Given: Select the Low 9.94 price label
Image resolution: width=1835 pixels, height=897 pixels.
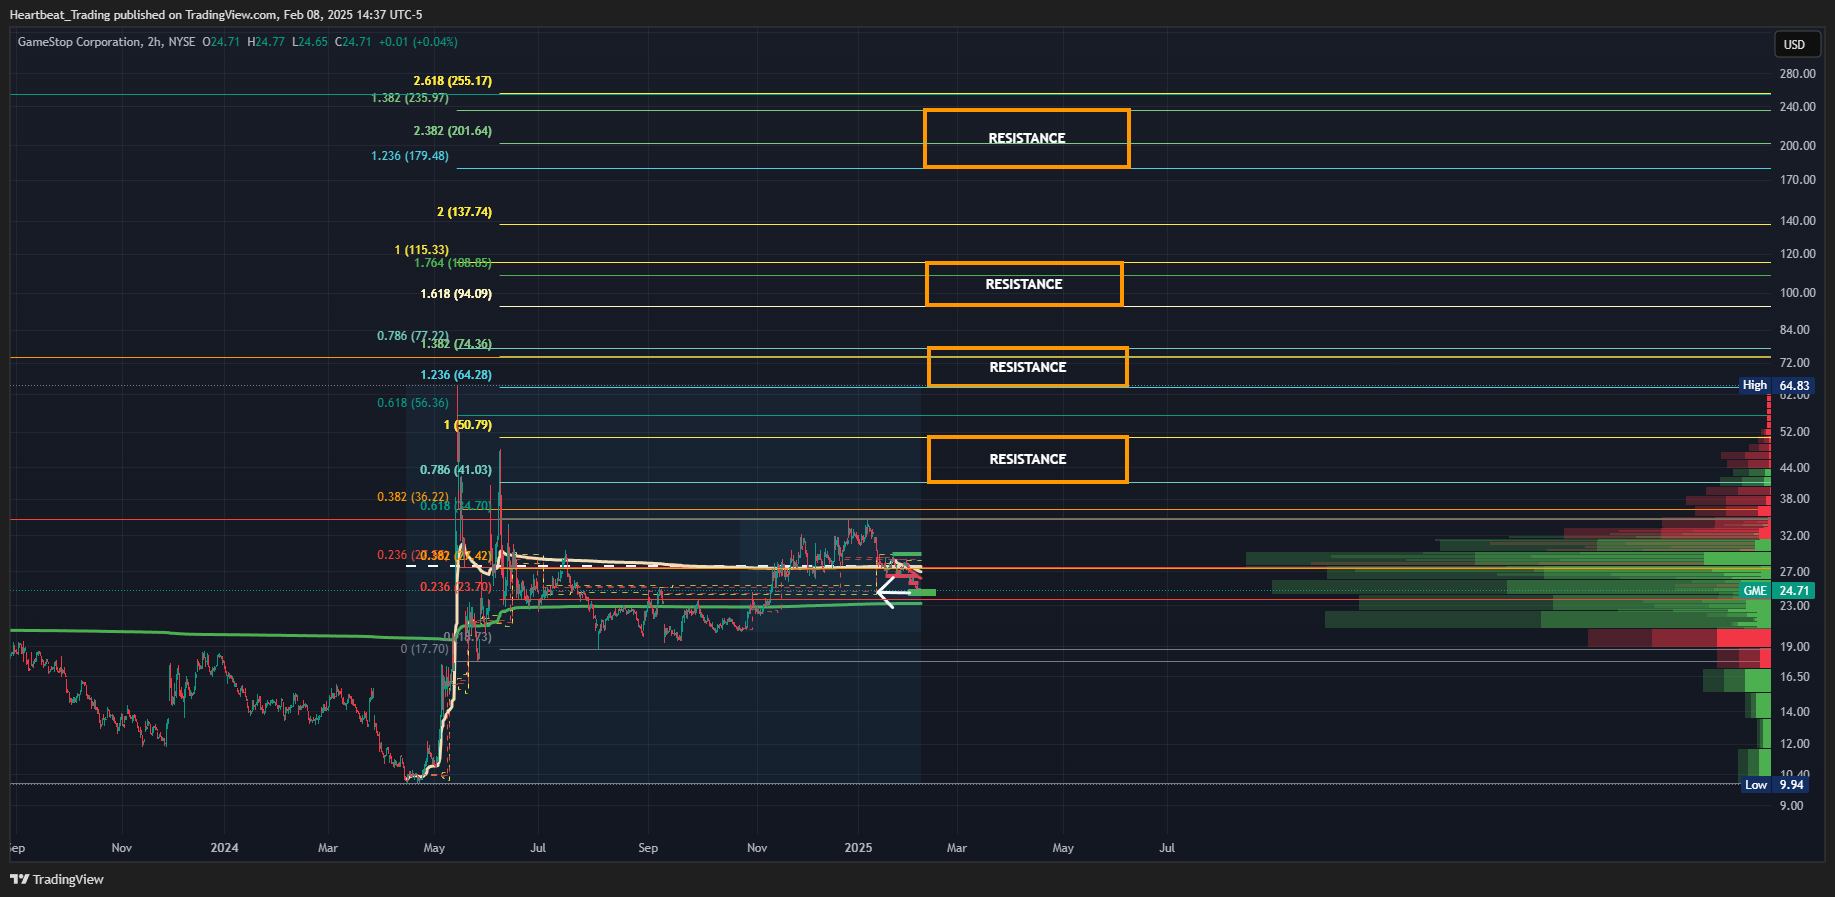Looking at the screenshot, I should (1776, 785).
